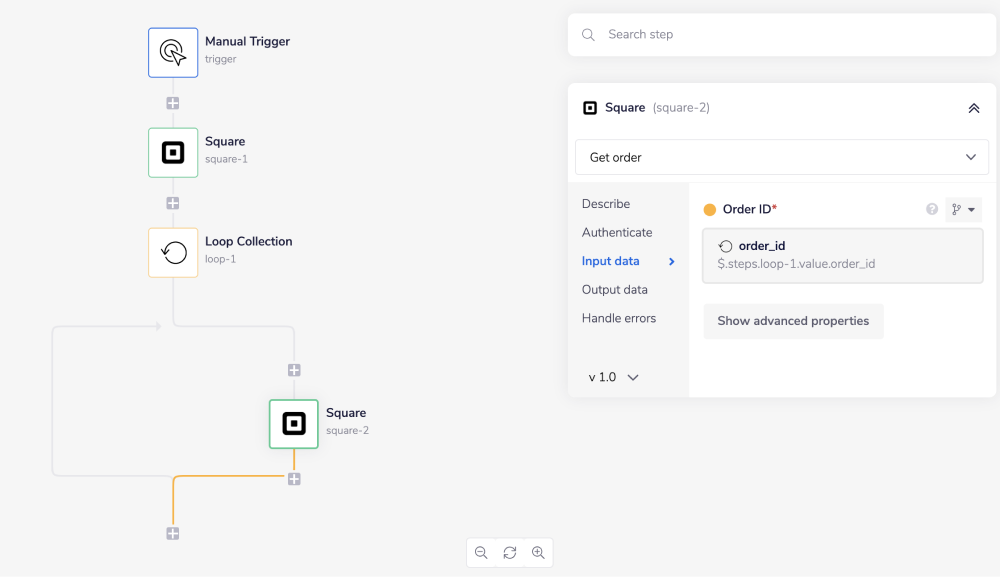1000x577 pixels.
Task: Click Show advanced properties button
Action: coord(793,321)
